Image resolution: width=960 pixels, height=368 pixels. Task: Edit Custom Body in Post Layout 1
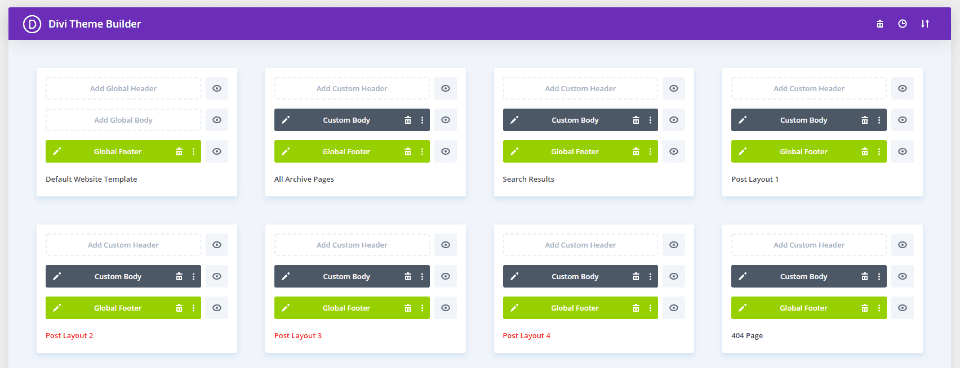[x=743, y=120]
